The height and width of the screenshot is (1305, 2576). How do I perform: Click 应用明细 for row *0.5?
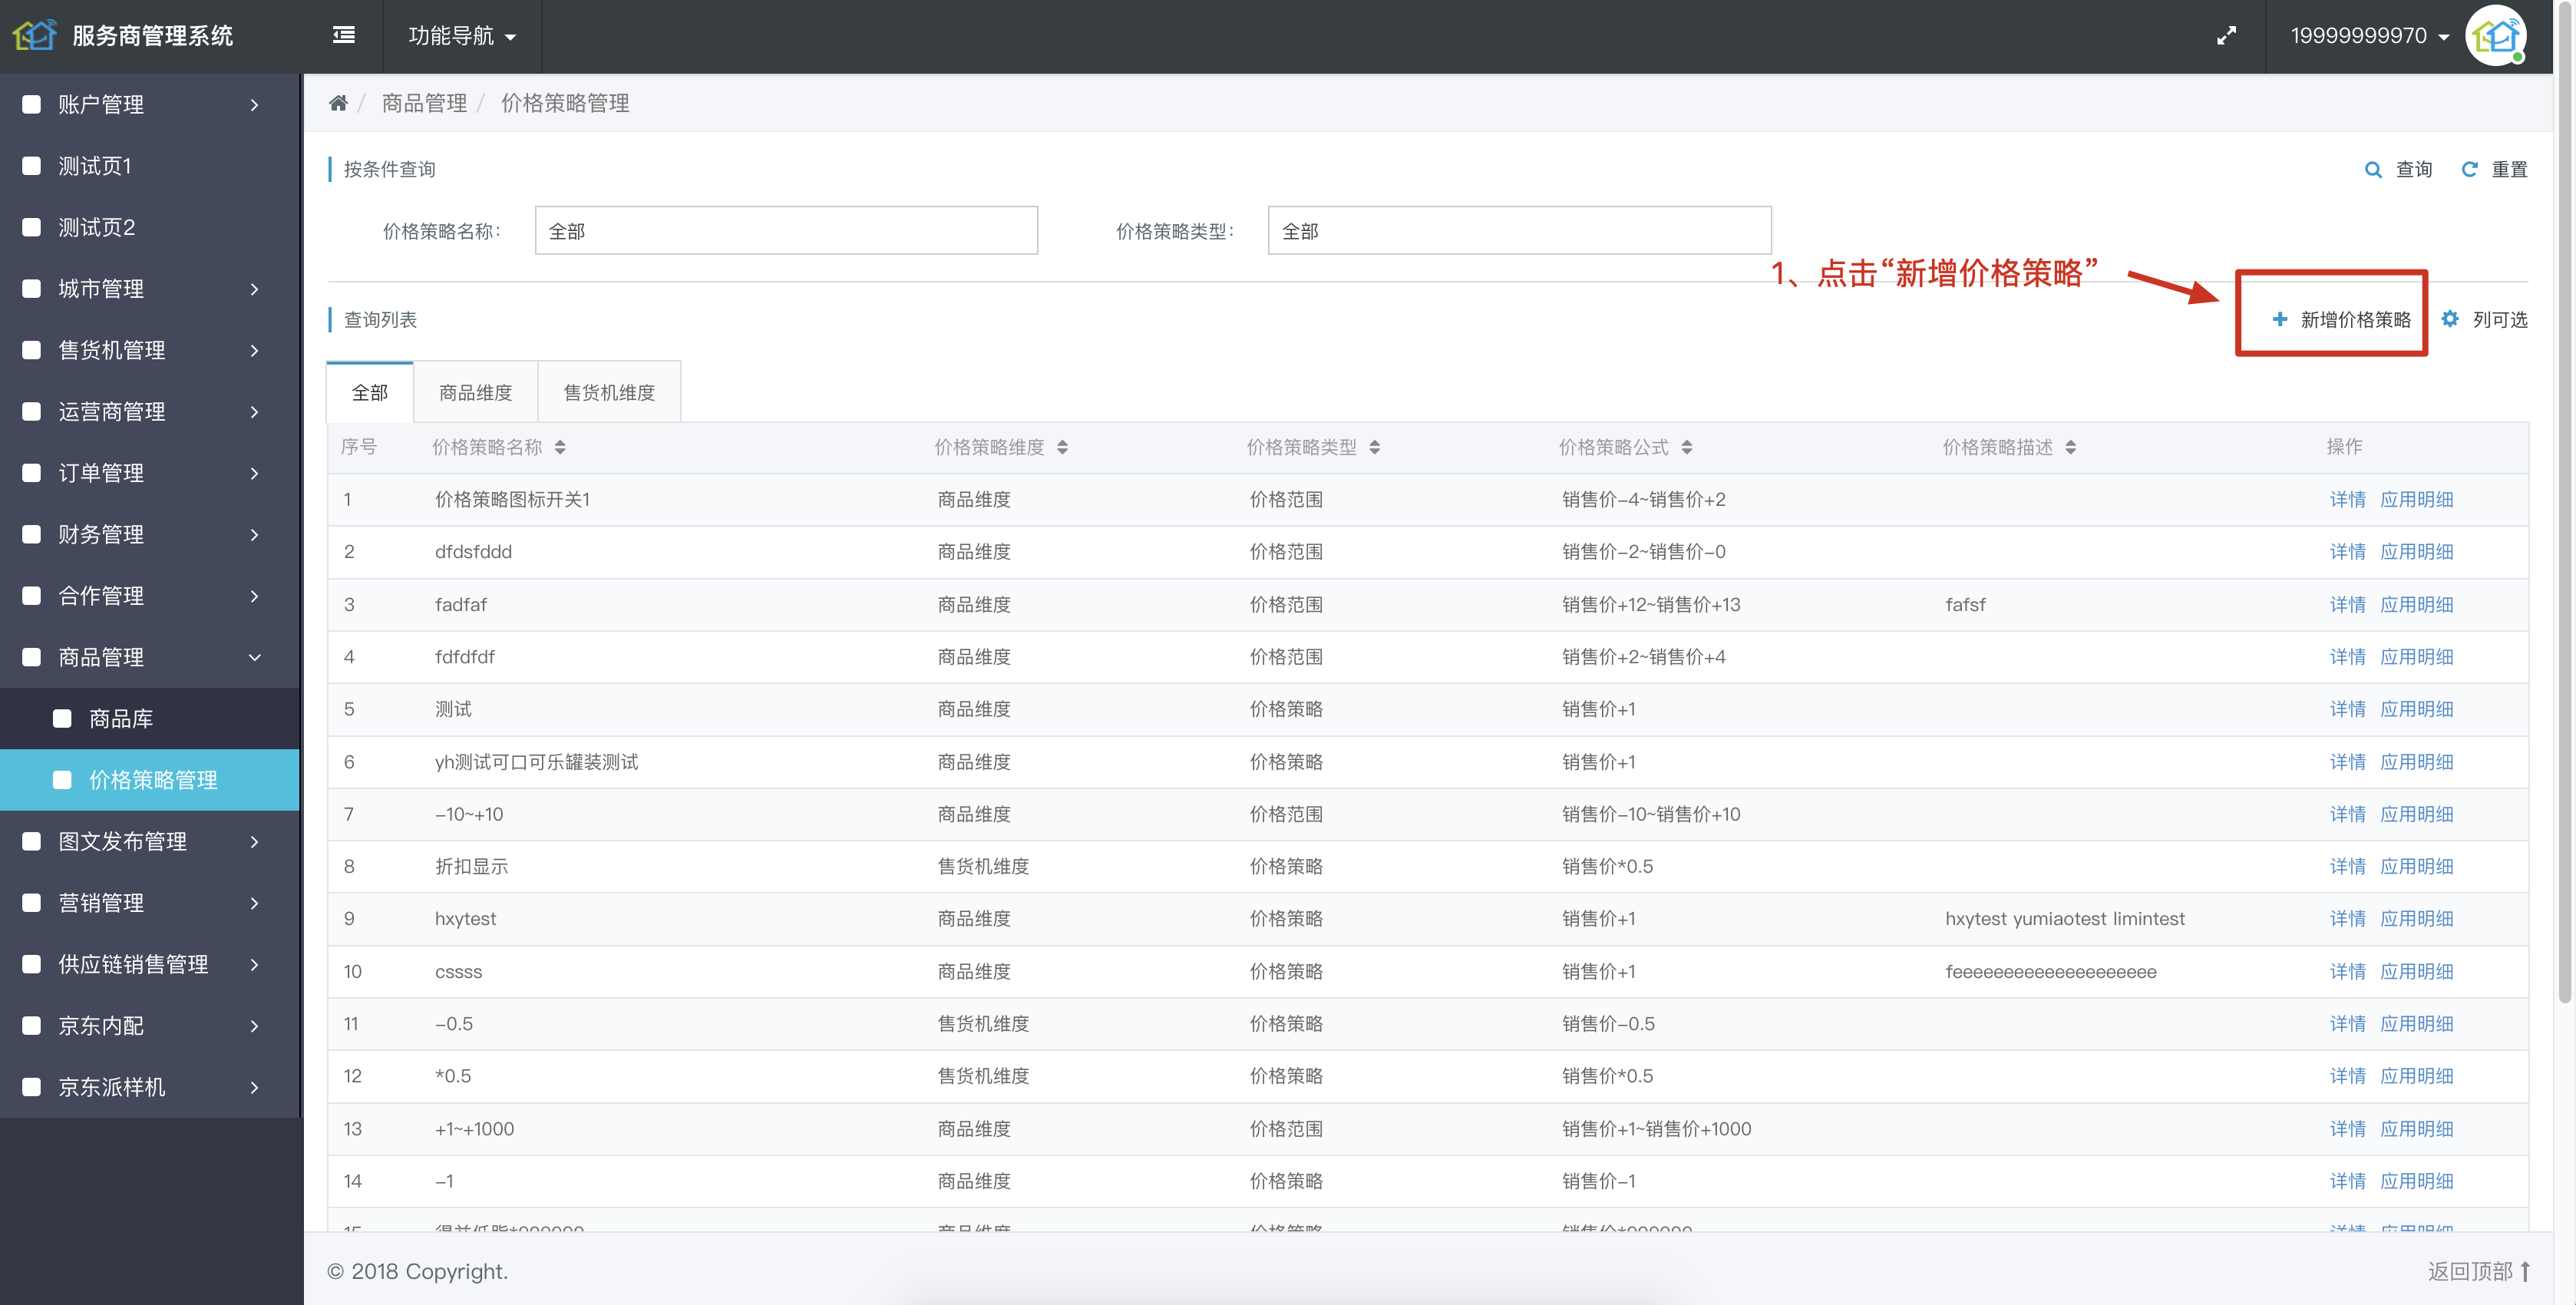pos(2416,1076)
